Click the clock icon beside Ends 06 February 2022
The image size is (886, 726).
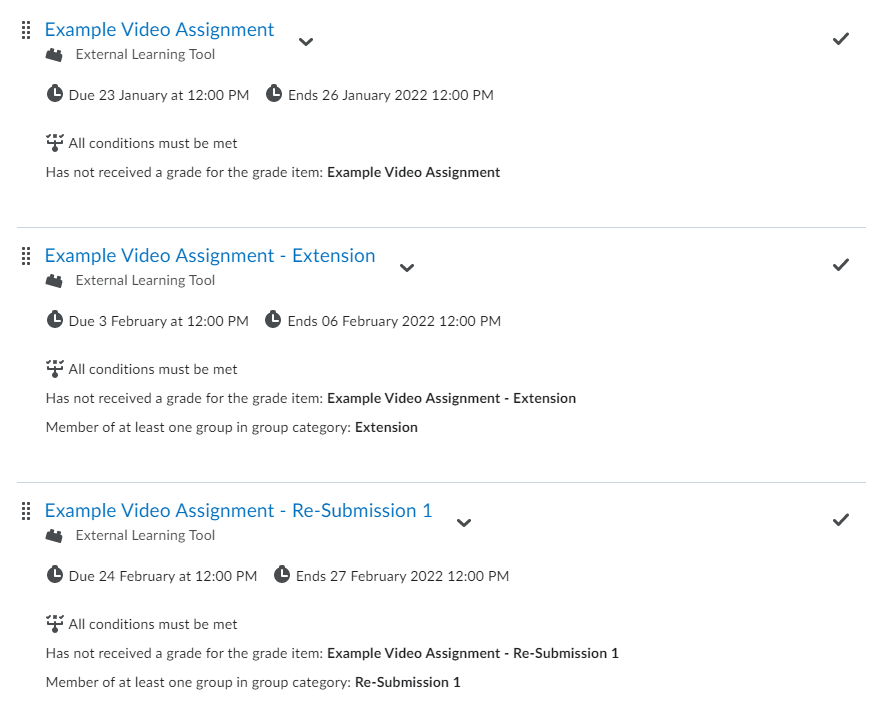pyautogui.click(x=273, y=321)
